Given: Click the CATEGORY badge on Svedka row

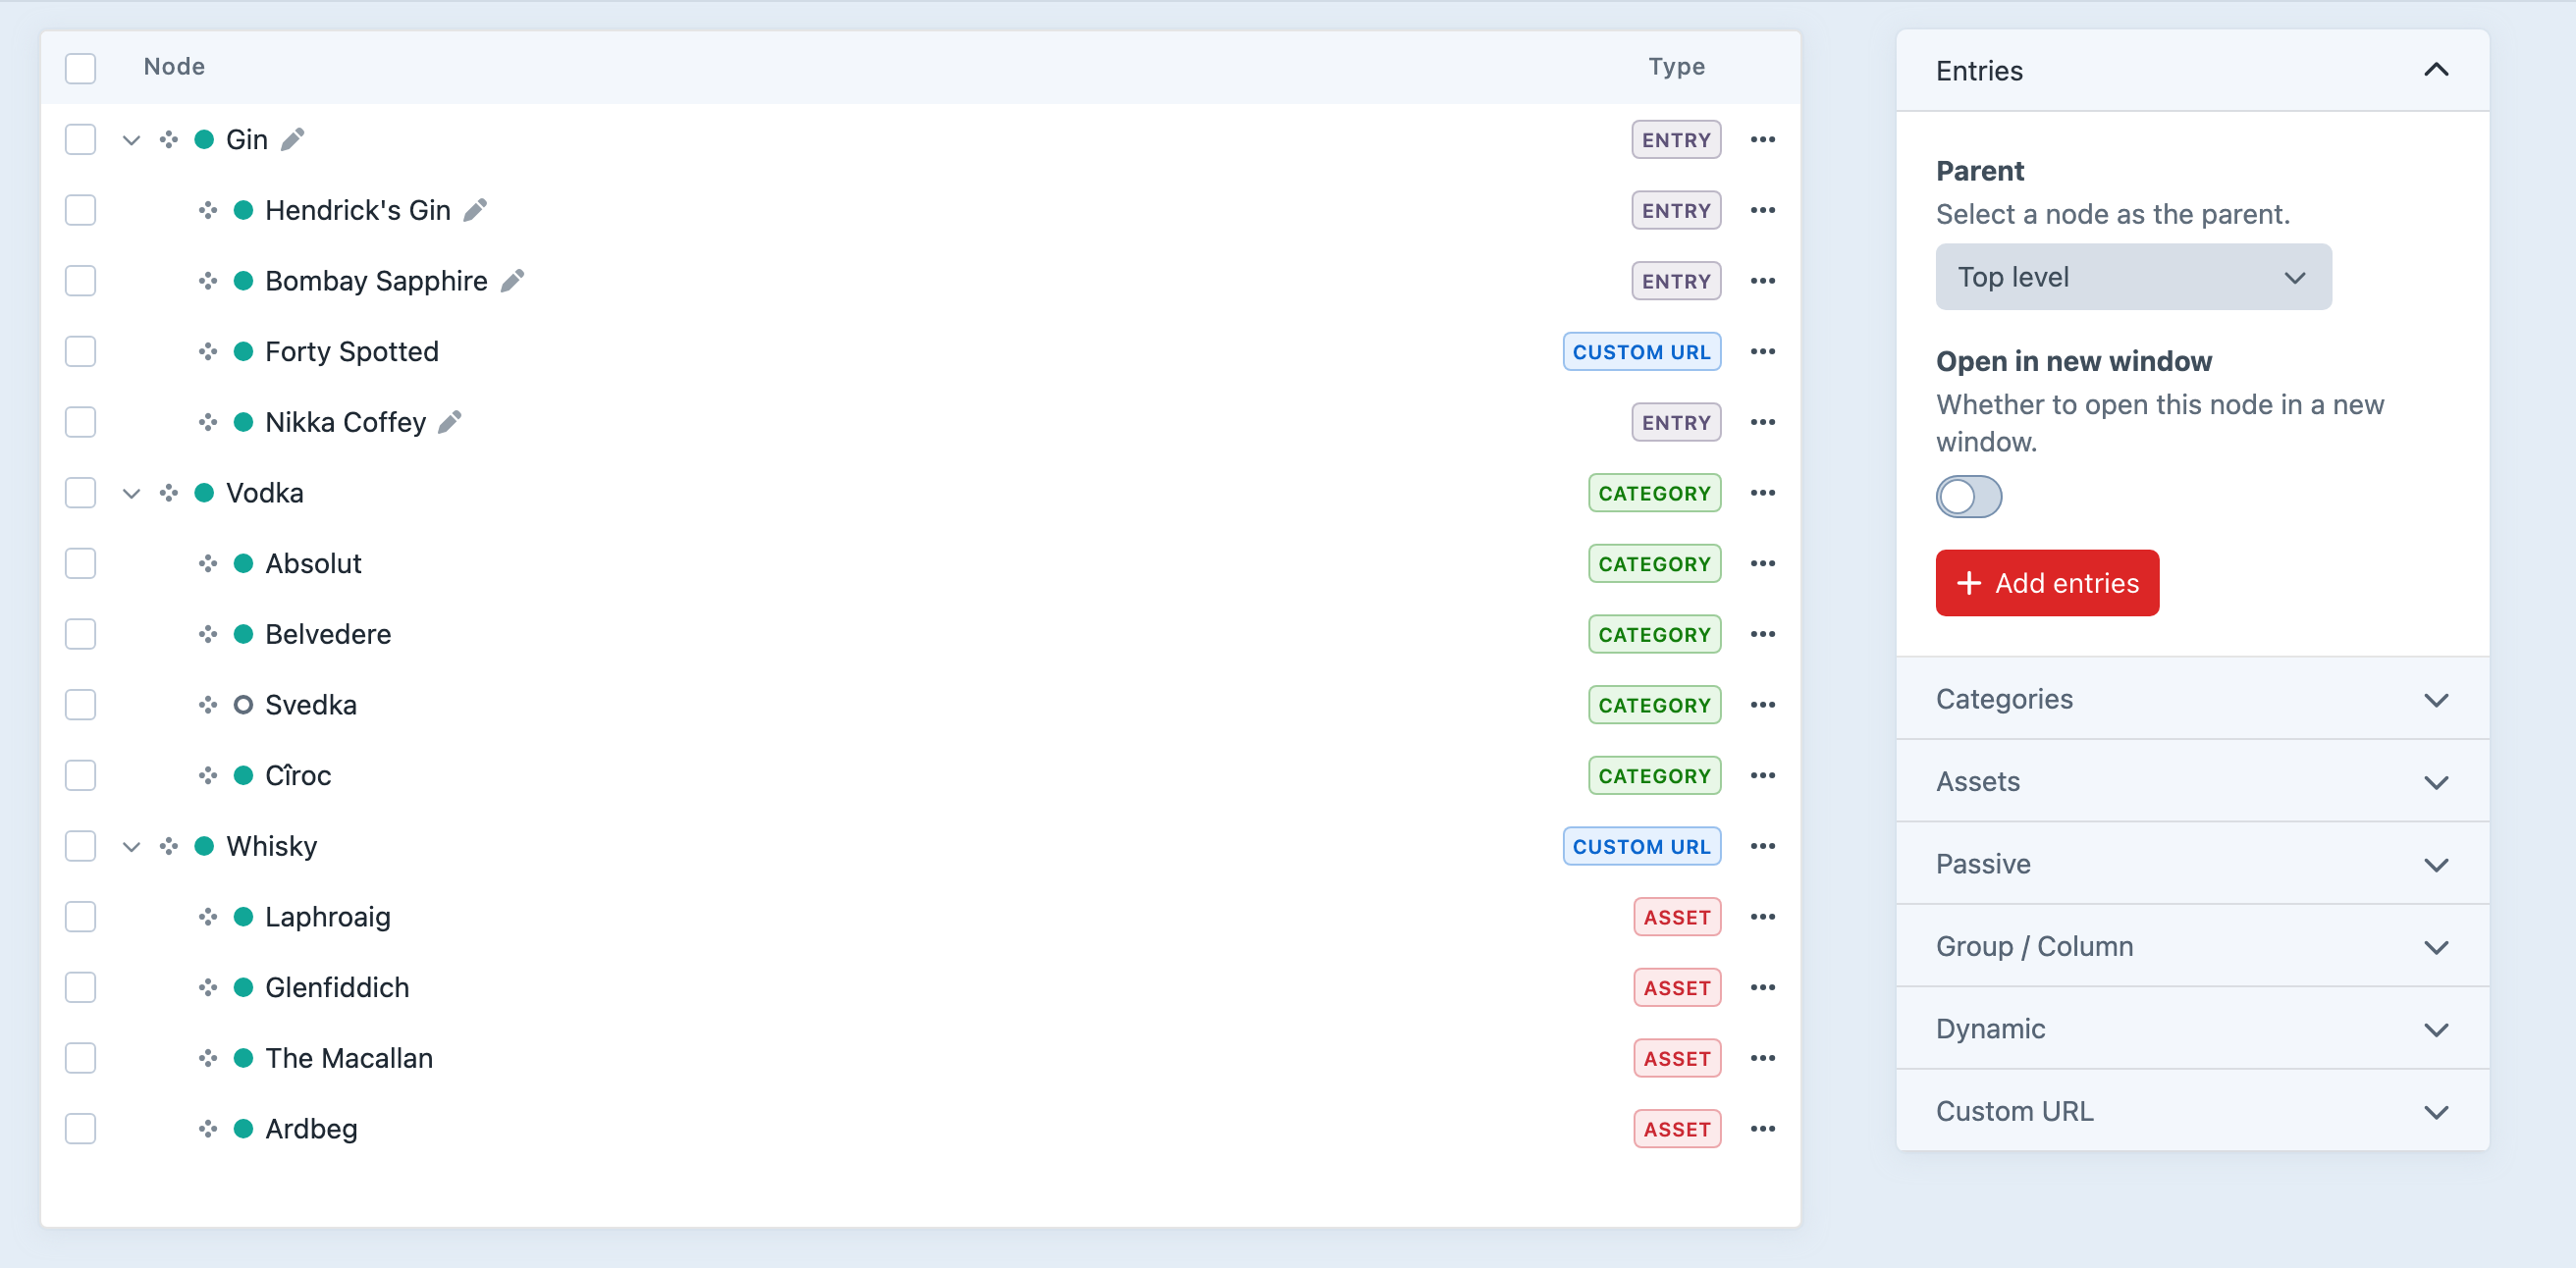Looking at the screenshot, I should 1654,705.
